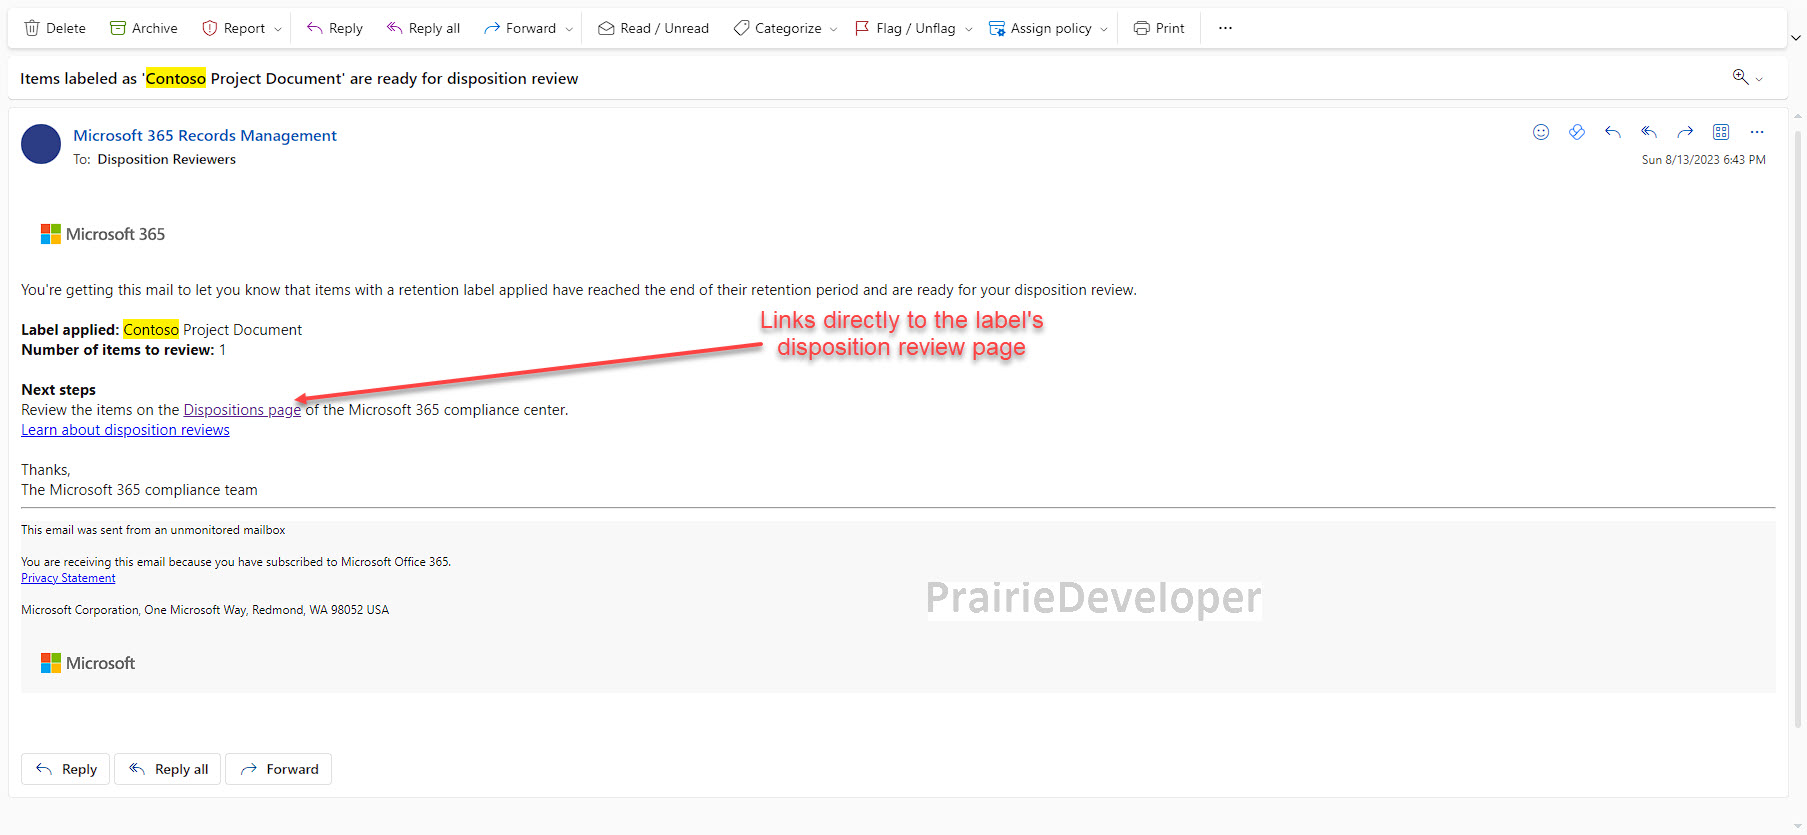This screenshot has height=835, width=1807.
Task: Collapse the ribbon with the chevron arrow
Action: [1796, 37]
